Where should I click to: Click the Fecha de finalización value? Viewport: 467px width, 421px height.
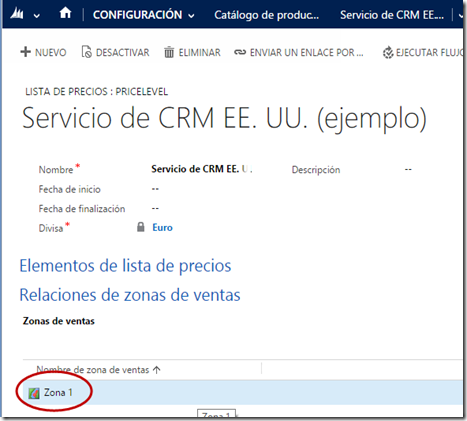pos(155,209)
